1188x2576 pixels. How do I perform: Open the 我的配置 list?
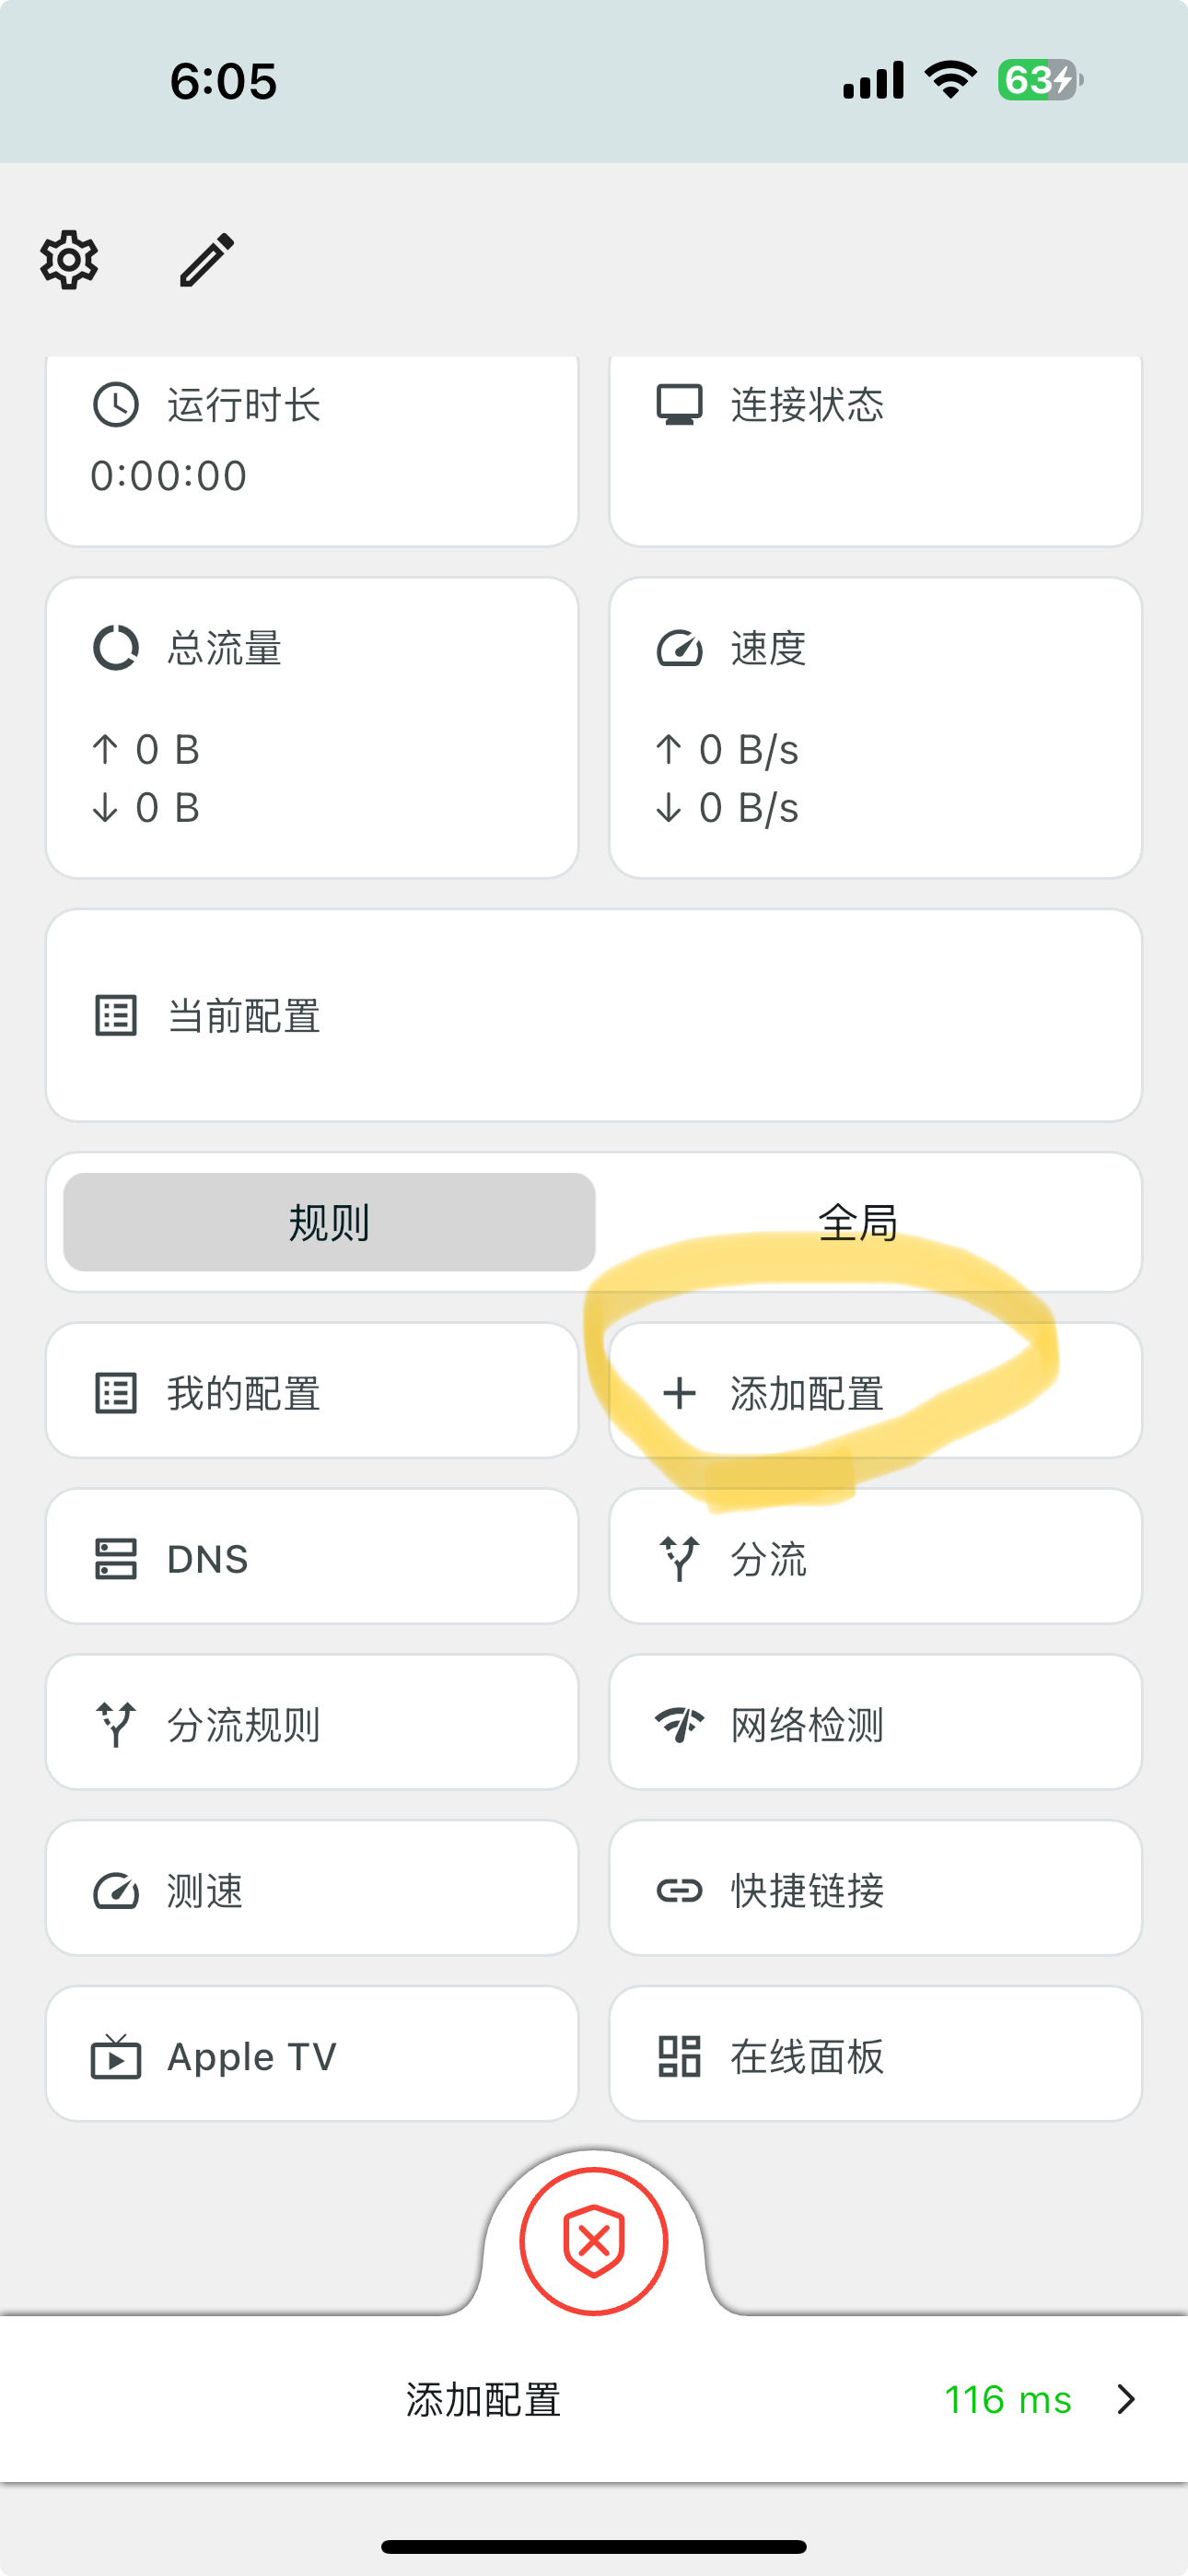click(312, 1391)
